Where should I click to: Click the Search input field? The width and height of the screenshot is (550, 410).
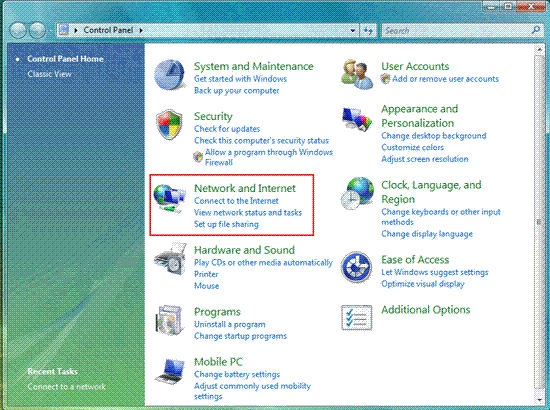click(457, 31)
